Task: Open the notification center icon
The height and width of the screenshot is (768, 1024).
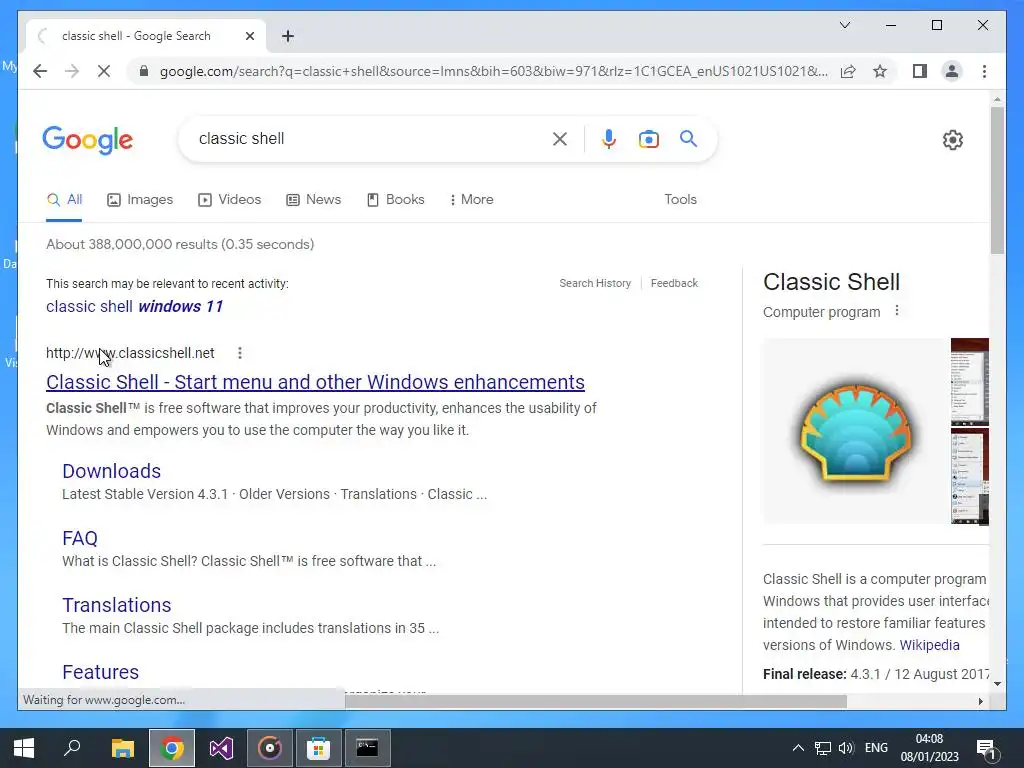Action: pyautogui.click(x=985, y=749)
